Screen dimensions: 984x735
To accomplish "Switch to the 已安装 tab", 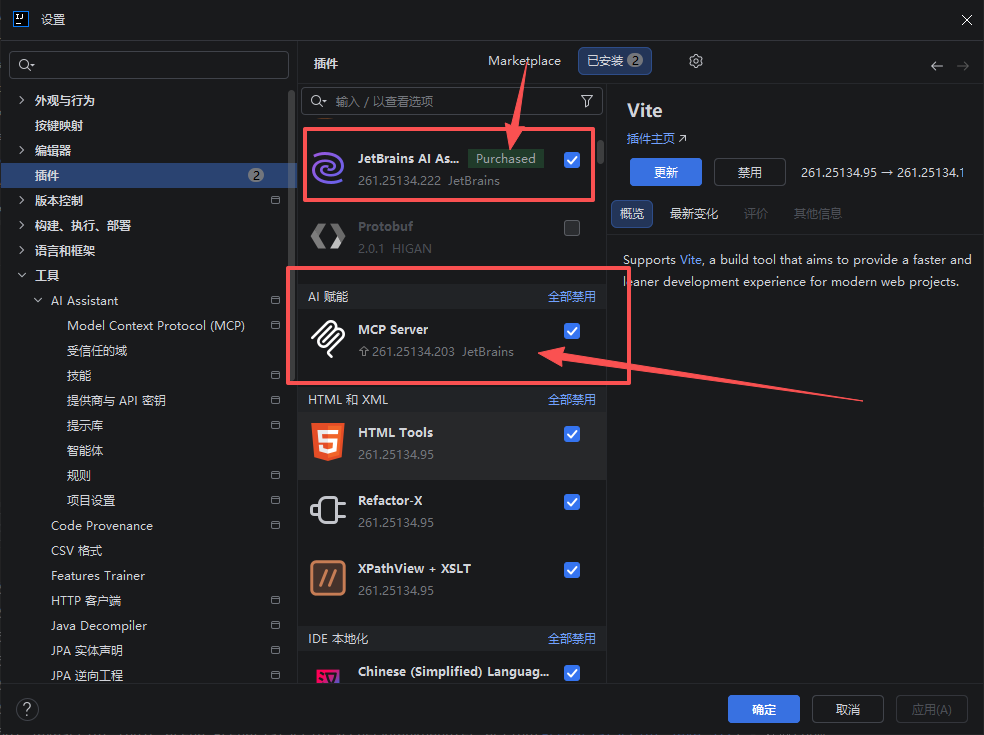I will [614, 61].
